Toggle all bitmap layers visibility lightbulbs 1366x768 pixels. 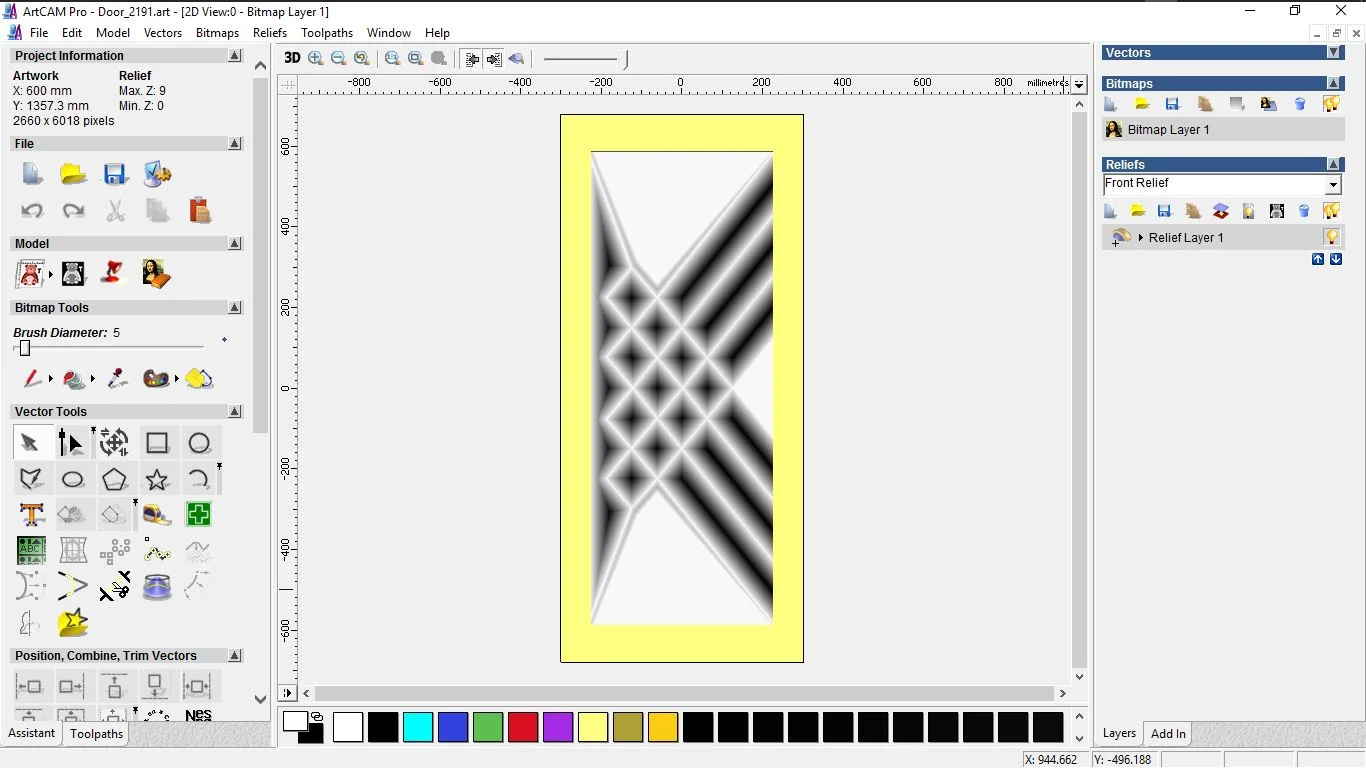pyautogui.click(x=1331, y=104)
